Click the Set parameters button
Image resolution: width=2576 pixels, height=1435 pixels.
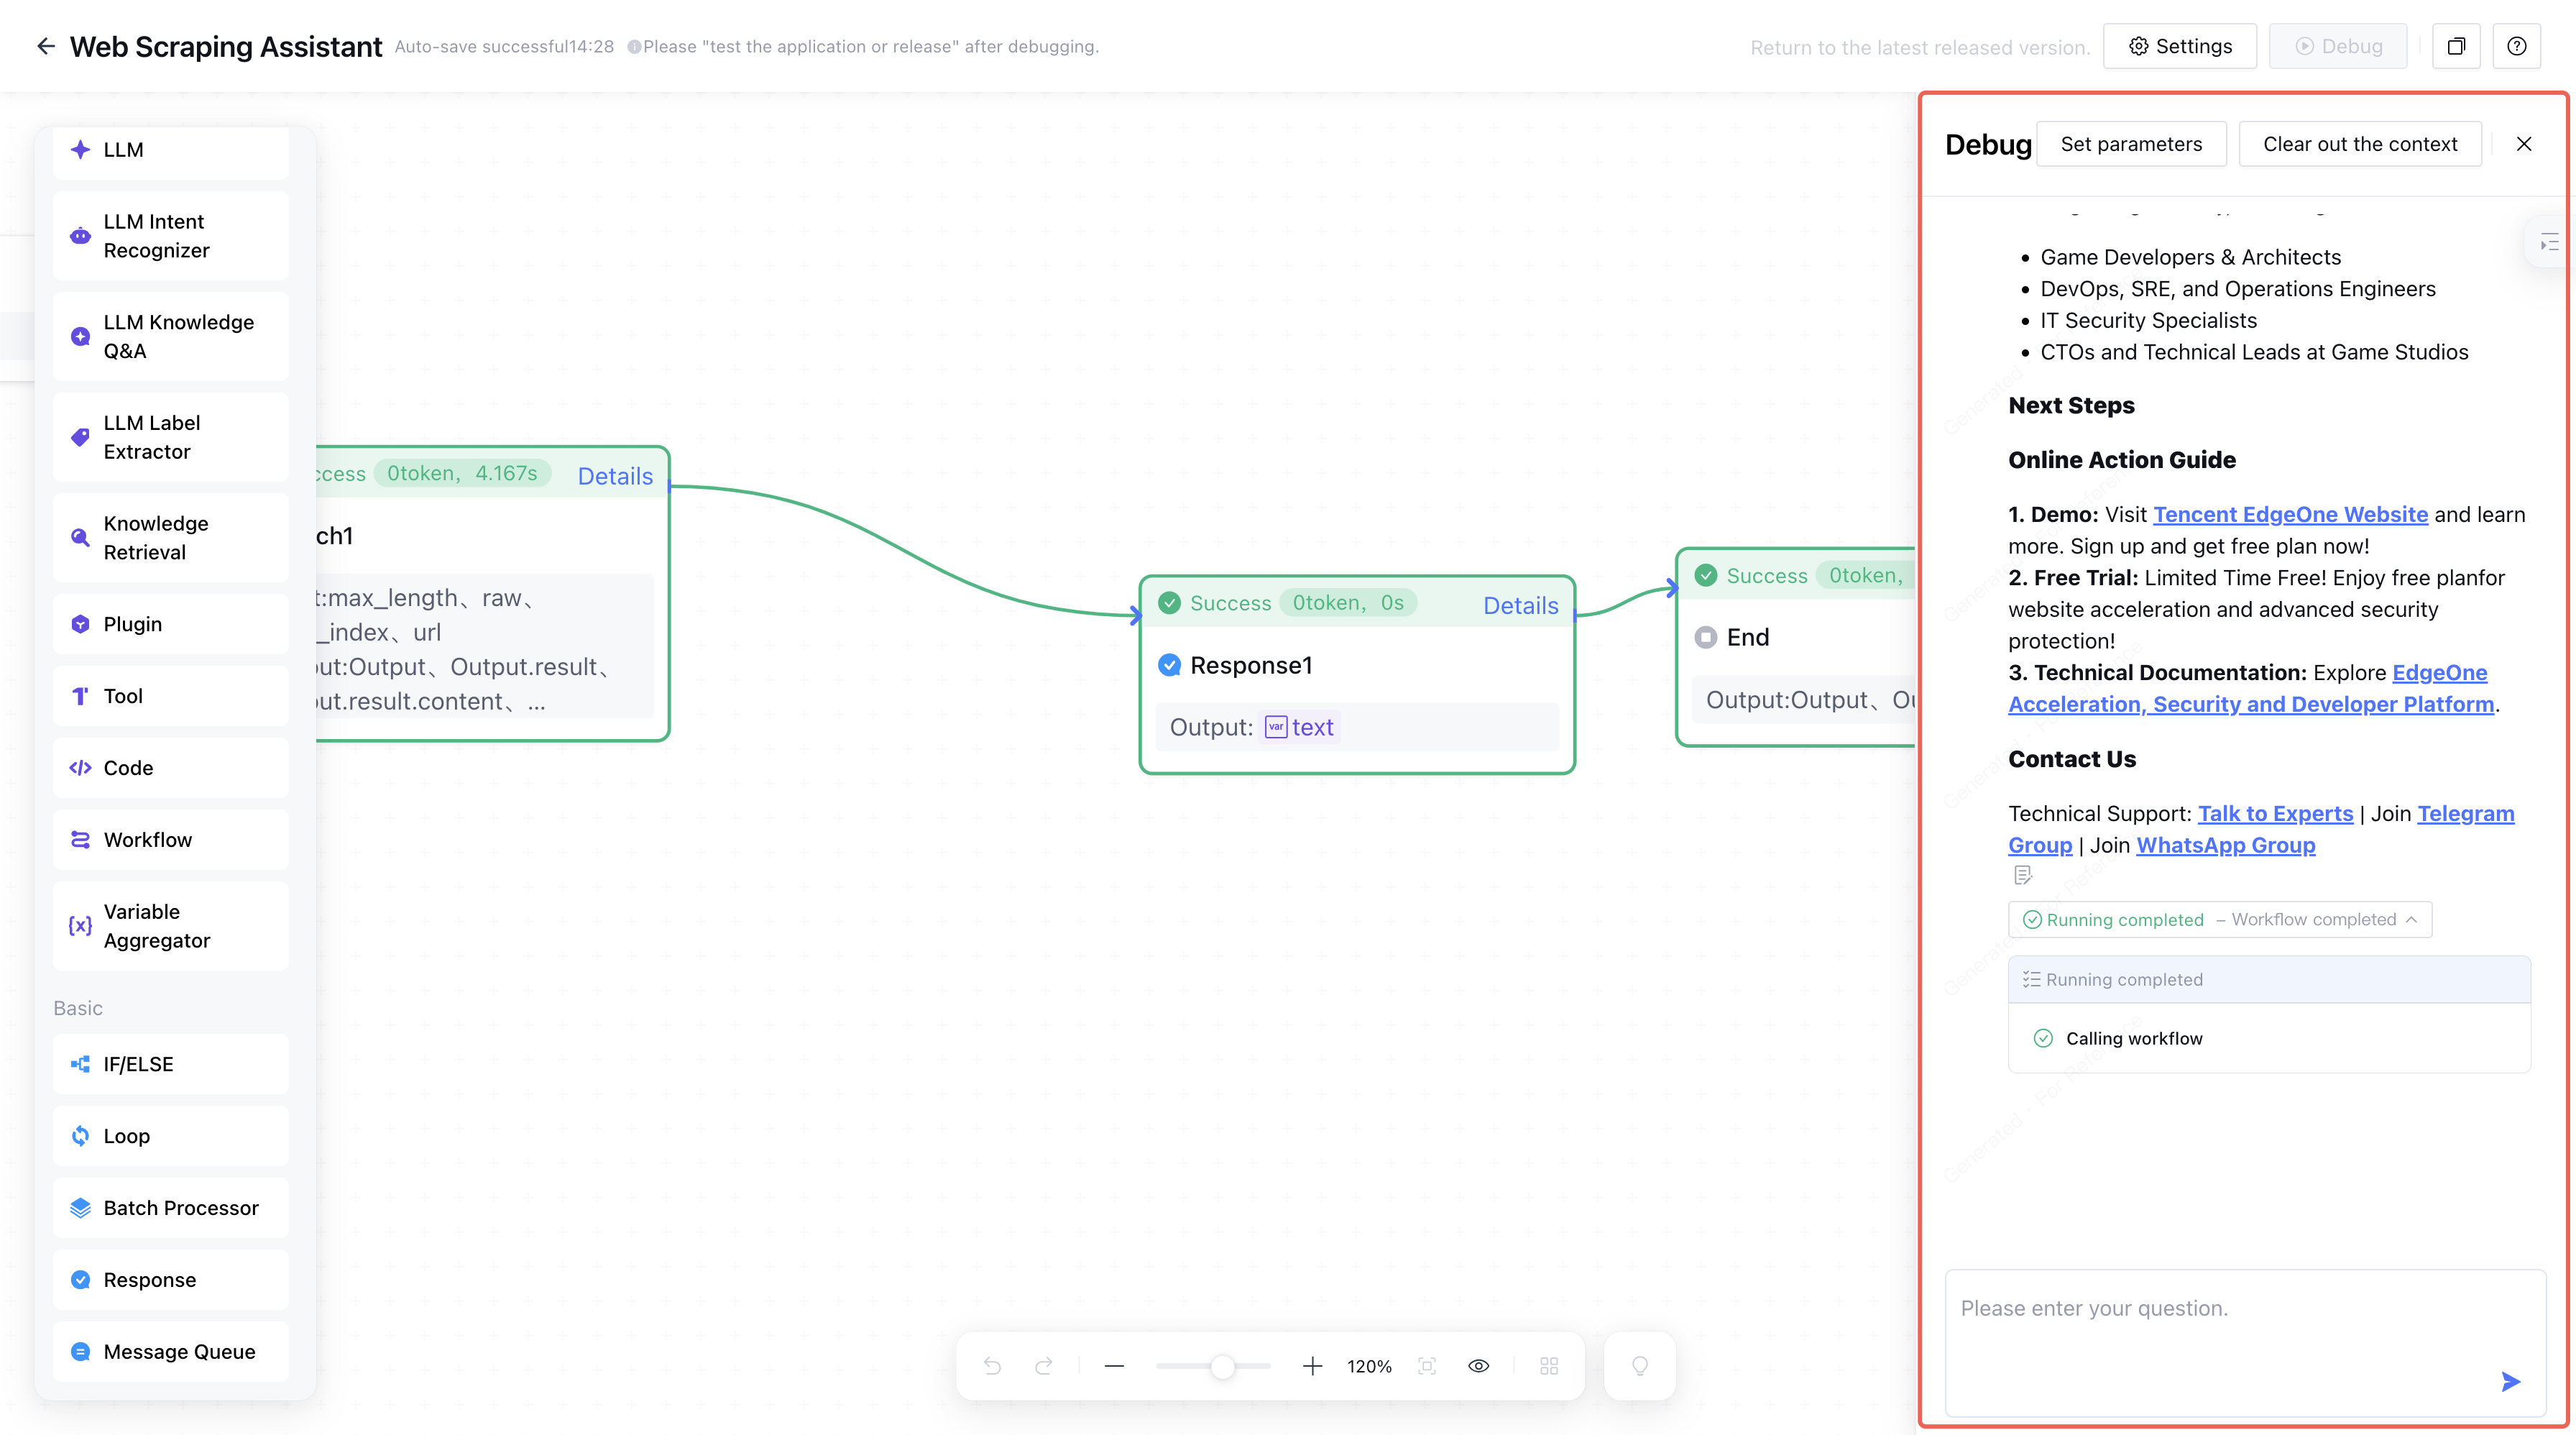2131,144
